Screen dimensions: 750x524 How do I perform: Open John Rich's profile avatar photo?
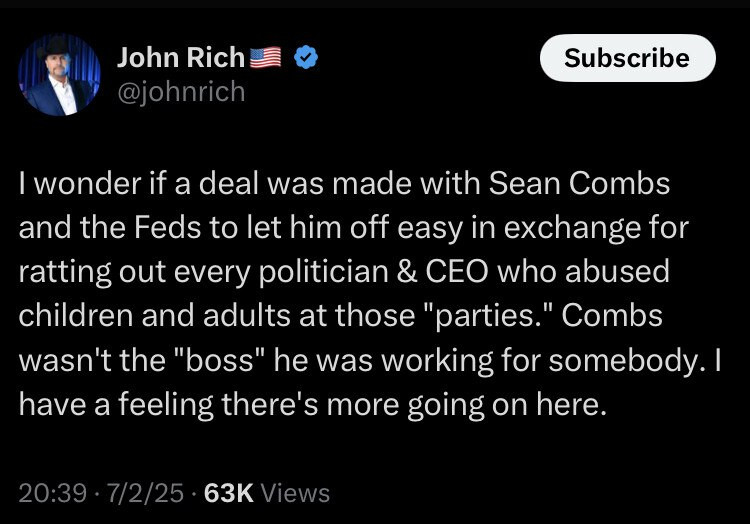click(x=61, y=75)
